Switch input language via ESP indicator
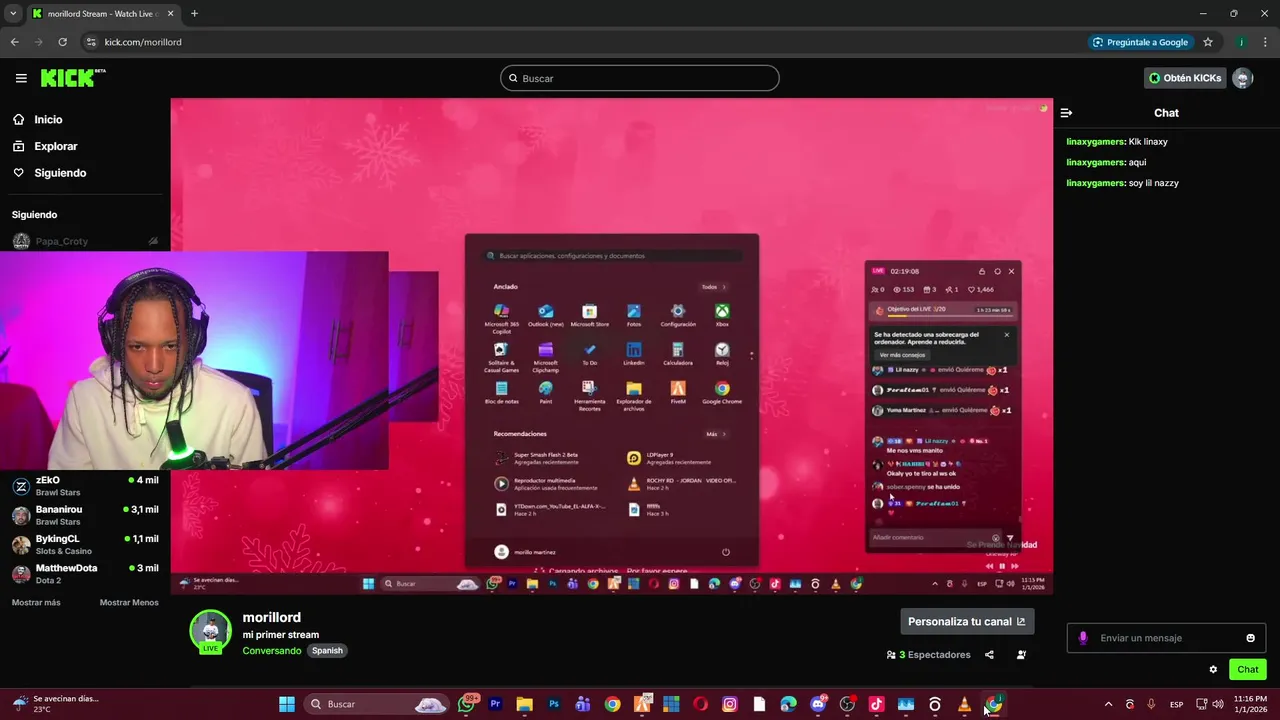Screen dimensions: 1280x720 (1177, 704)
